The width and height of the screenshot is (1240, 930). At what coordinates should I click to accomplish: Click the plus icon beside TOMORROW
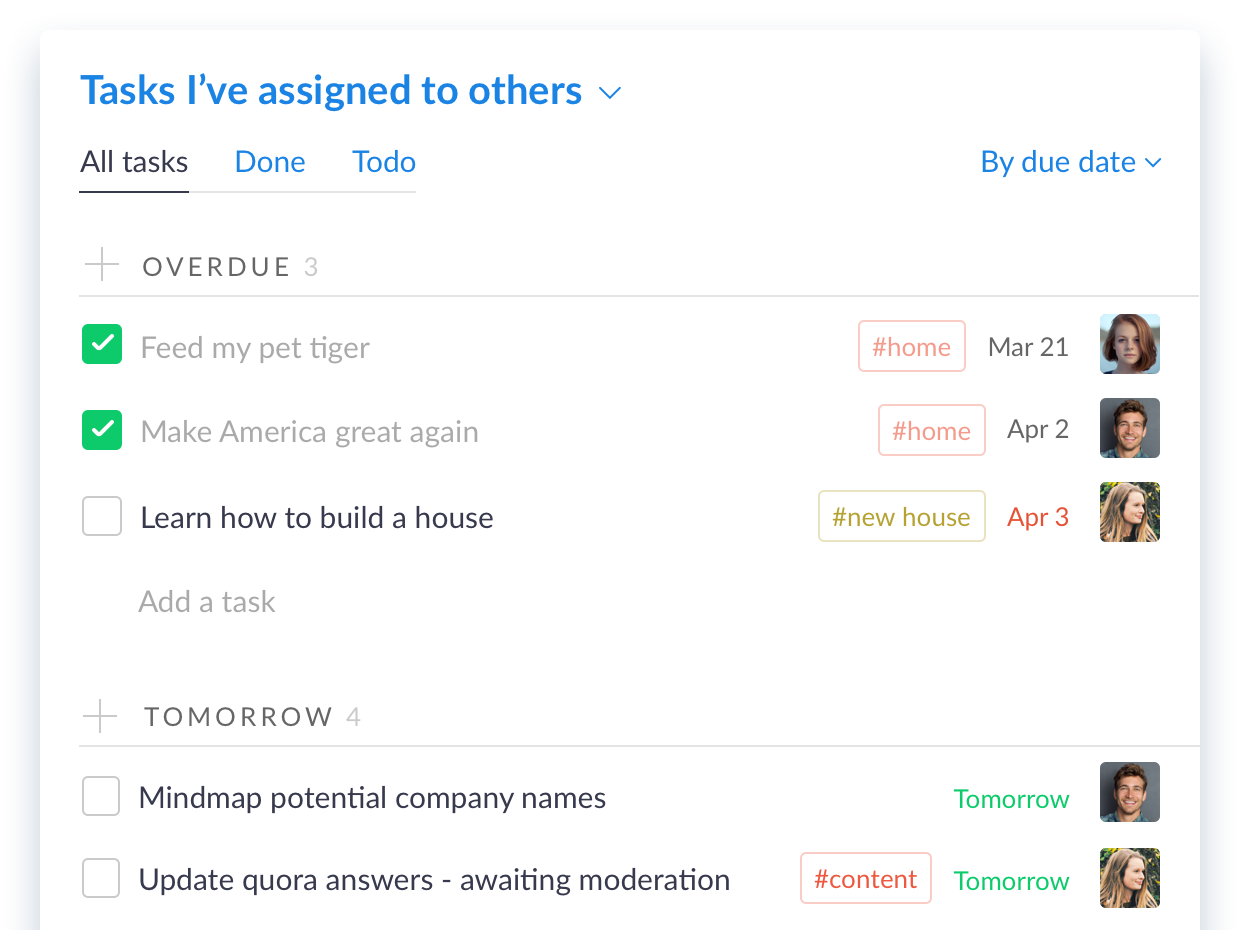(100, 717)
